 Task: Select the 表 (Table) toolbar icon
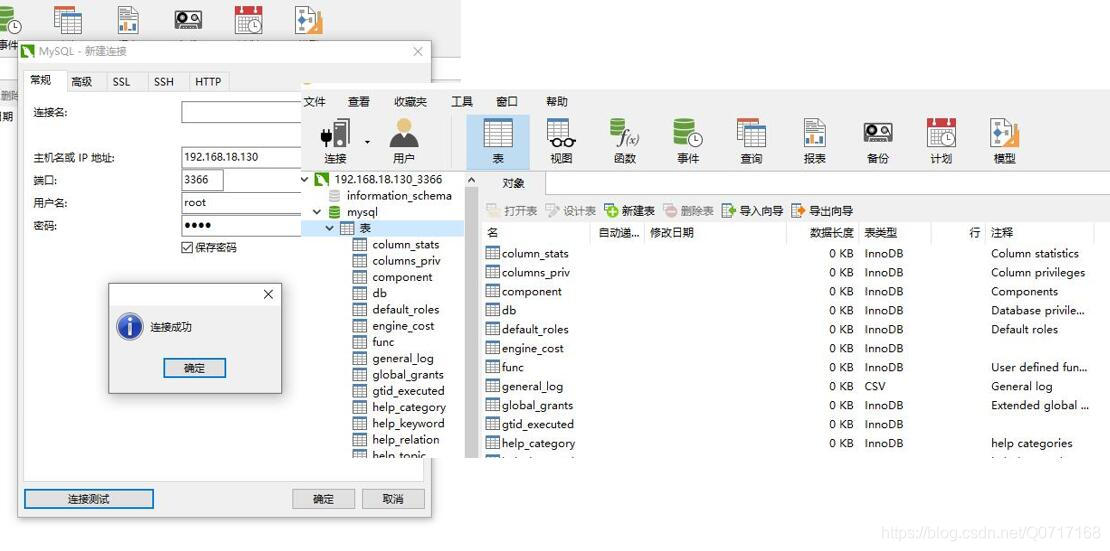(x=498, y=142)
